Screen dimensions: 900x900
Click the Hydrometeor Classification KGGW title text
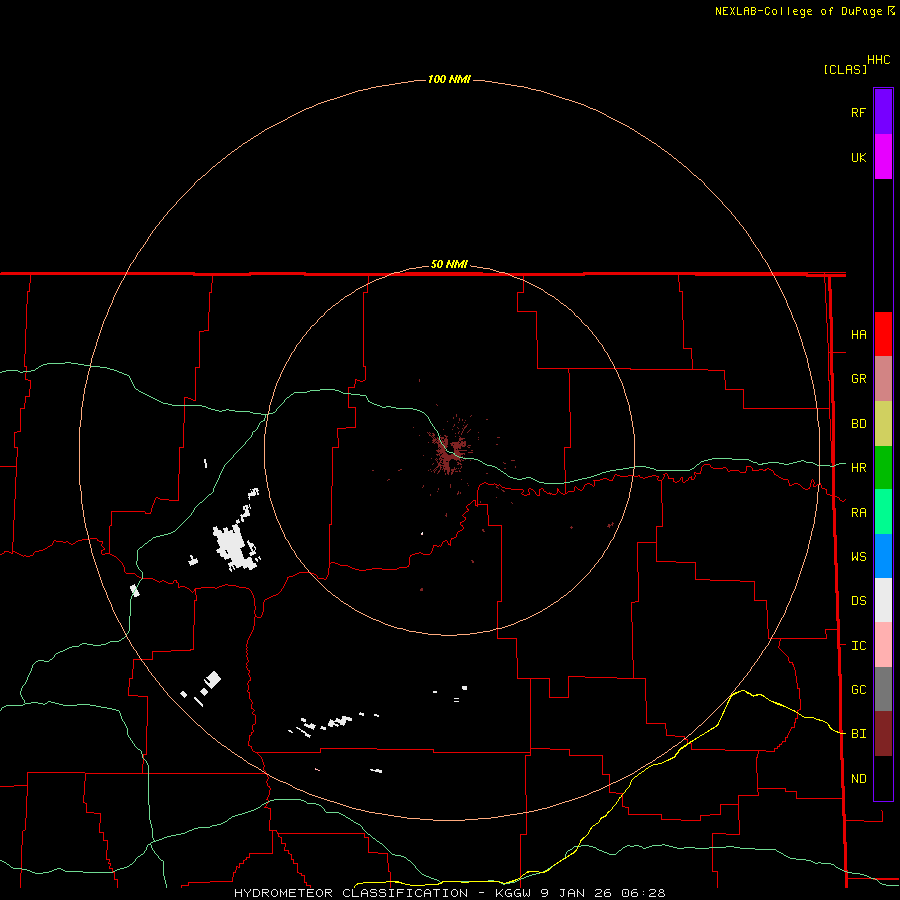pos(449,893)
